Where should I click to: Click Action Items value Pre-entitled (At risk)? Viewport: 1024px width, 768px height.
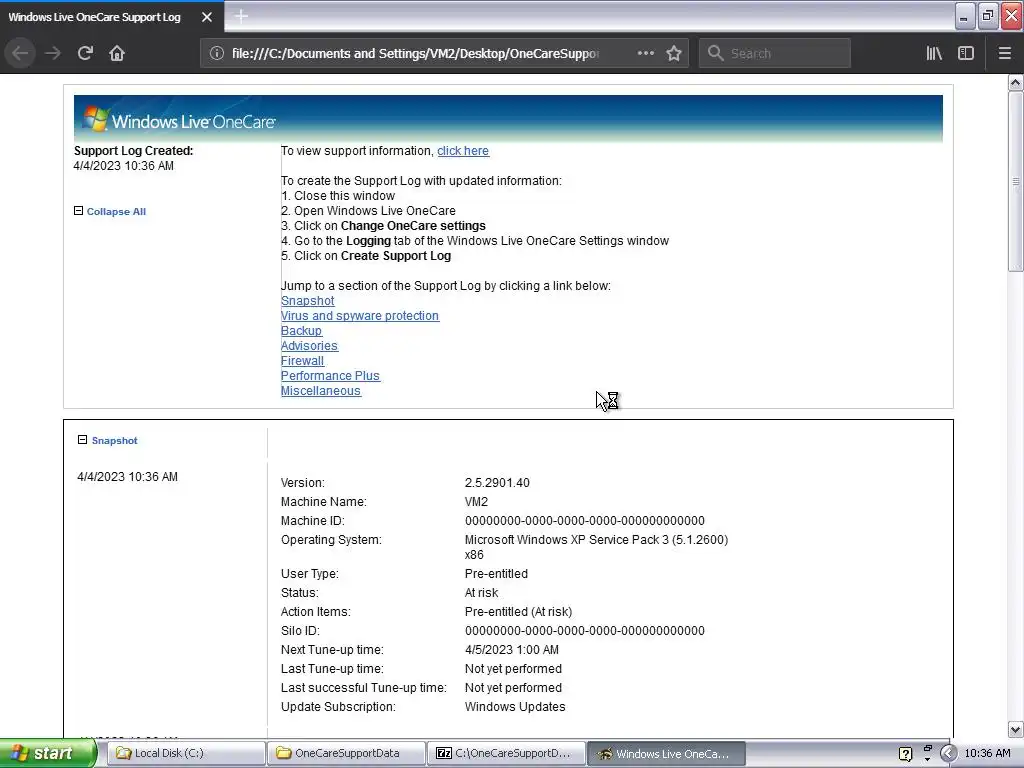[x=518, y=612]
